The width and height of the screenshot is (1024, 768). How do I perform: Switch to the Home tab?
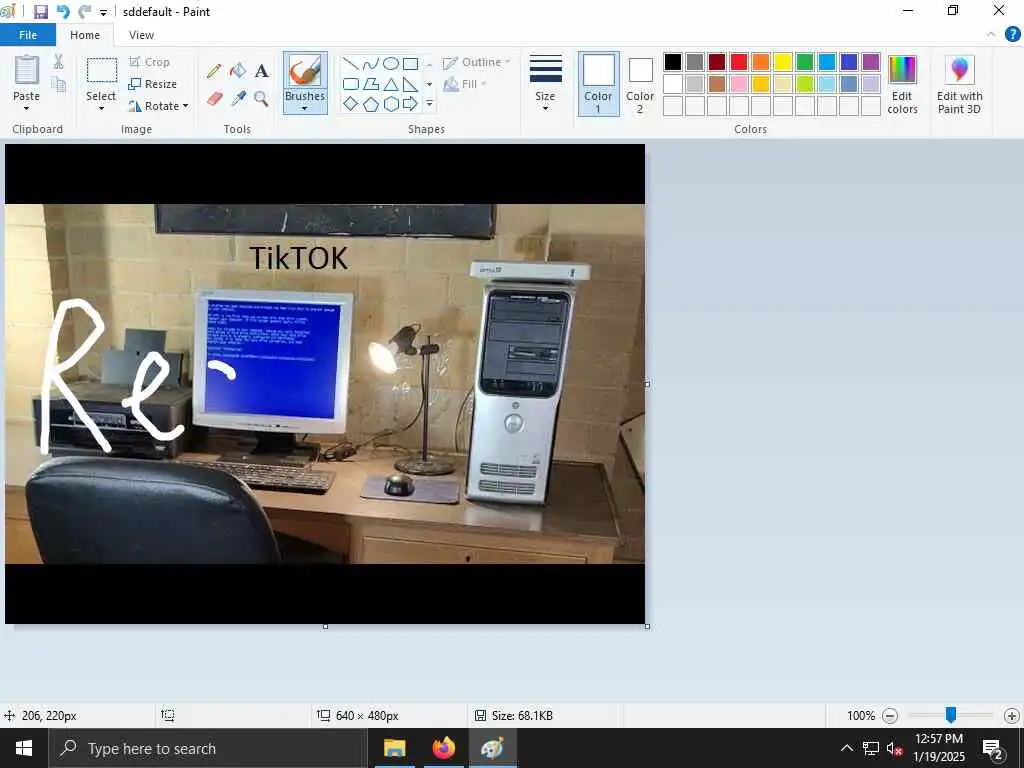(85, 35)
